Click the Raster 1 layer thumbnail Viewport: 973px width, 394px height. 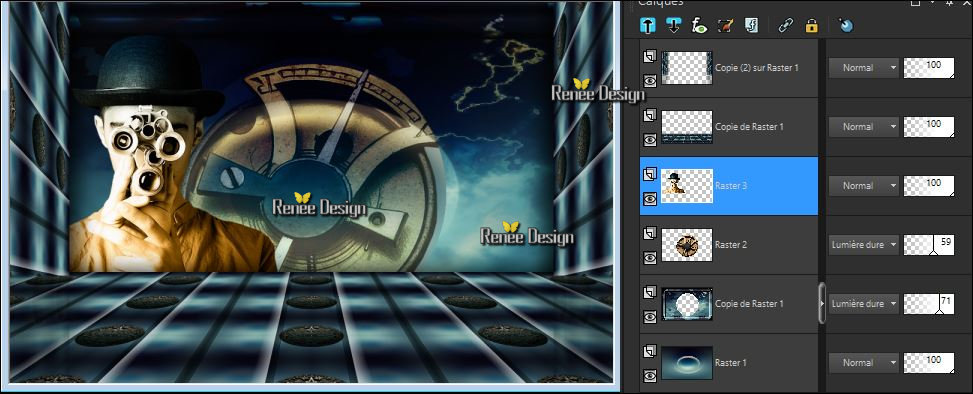pyautogui.click(x=687, y=362)
